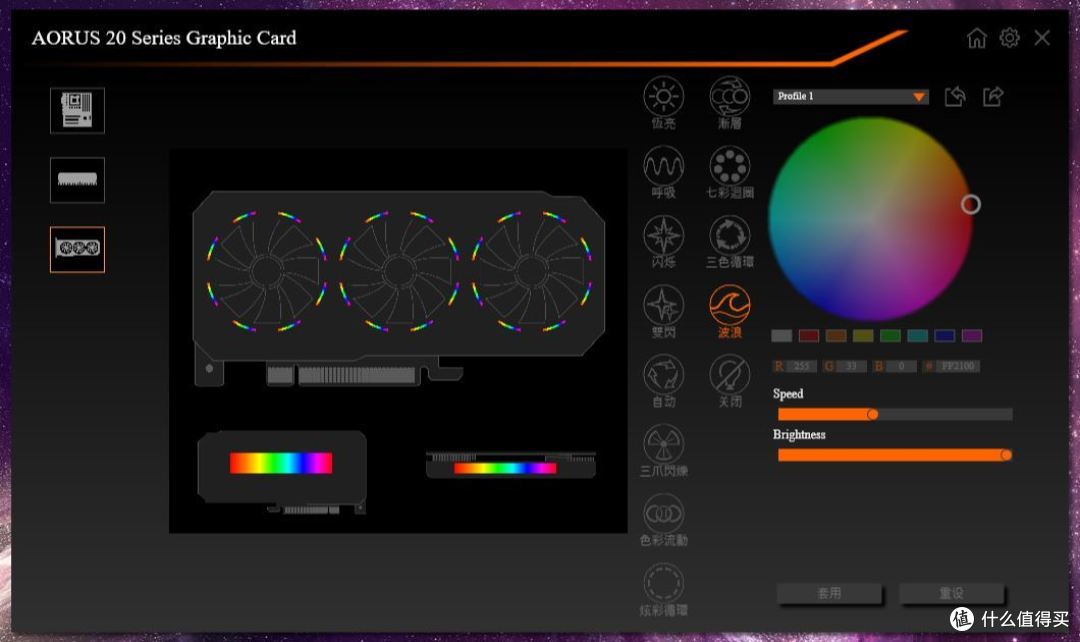
Task: Pick the green preset color swatch
Action: tap(890, 335)
